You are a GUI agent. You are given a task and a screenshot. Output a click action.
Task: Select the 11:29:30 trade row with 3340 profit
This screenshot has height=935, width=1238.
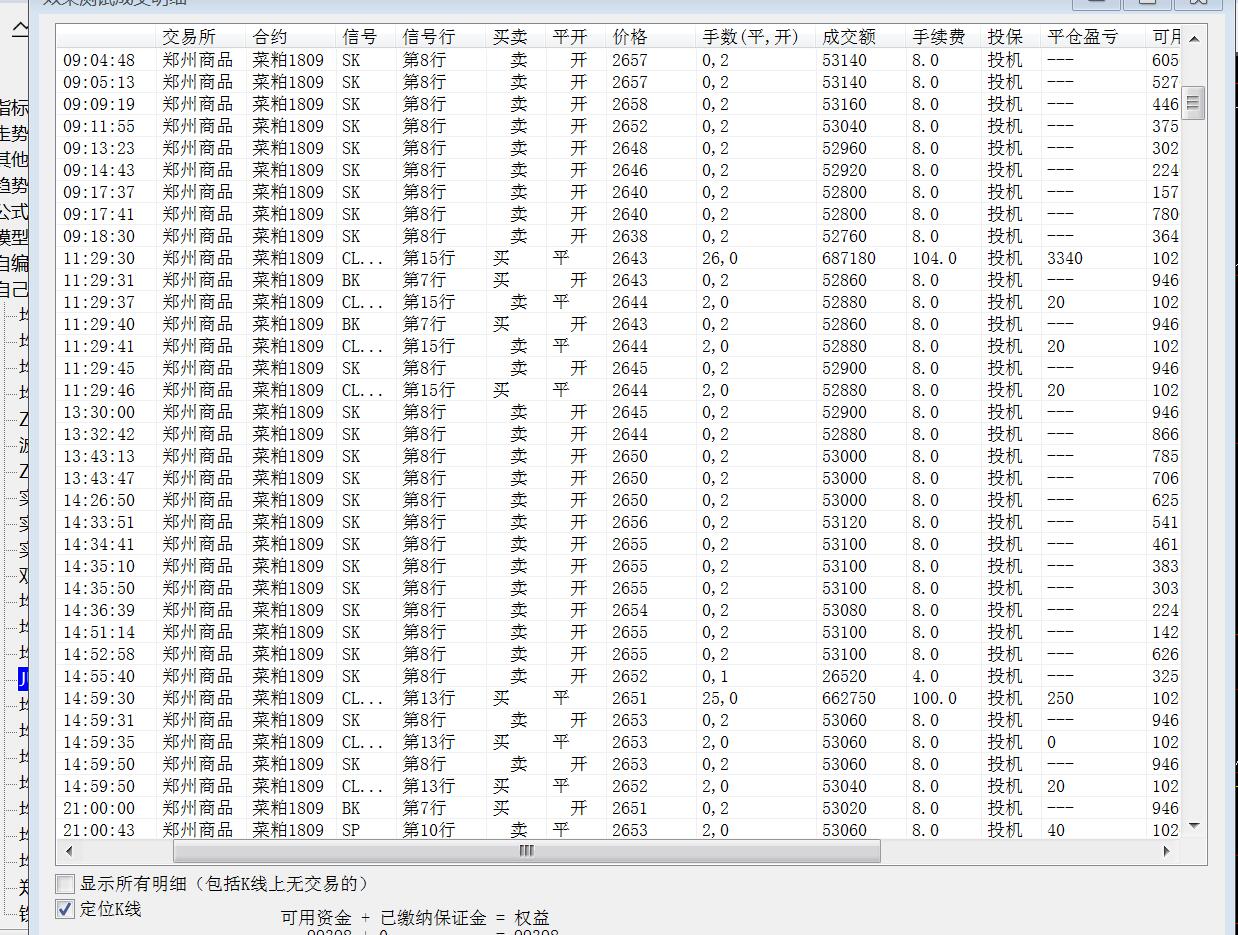coord(400,258)
